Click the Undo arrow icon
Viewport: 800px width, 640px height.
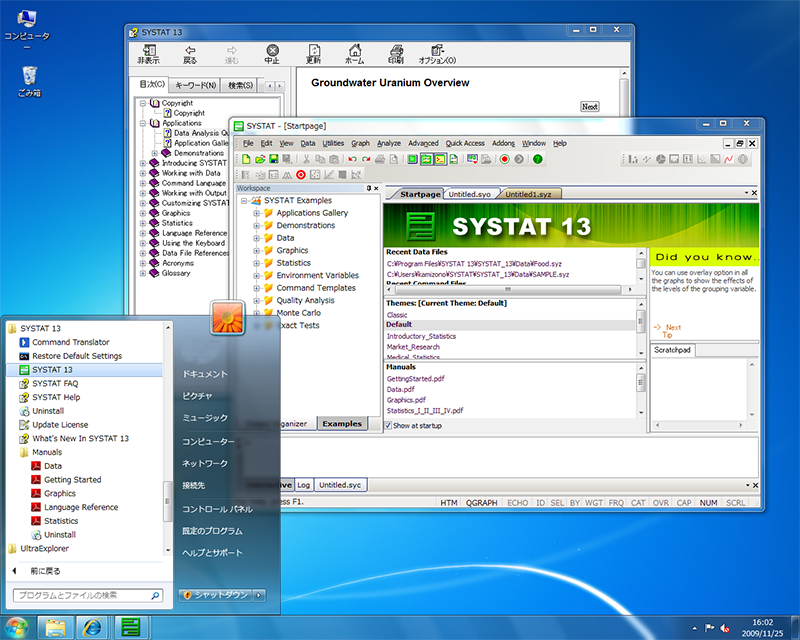(352, 159)
